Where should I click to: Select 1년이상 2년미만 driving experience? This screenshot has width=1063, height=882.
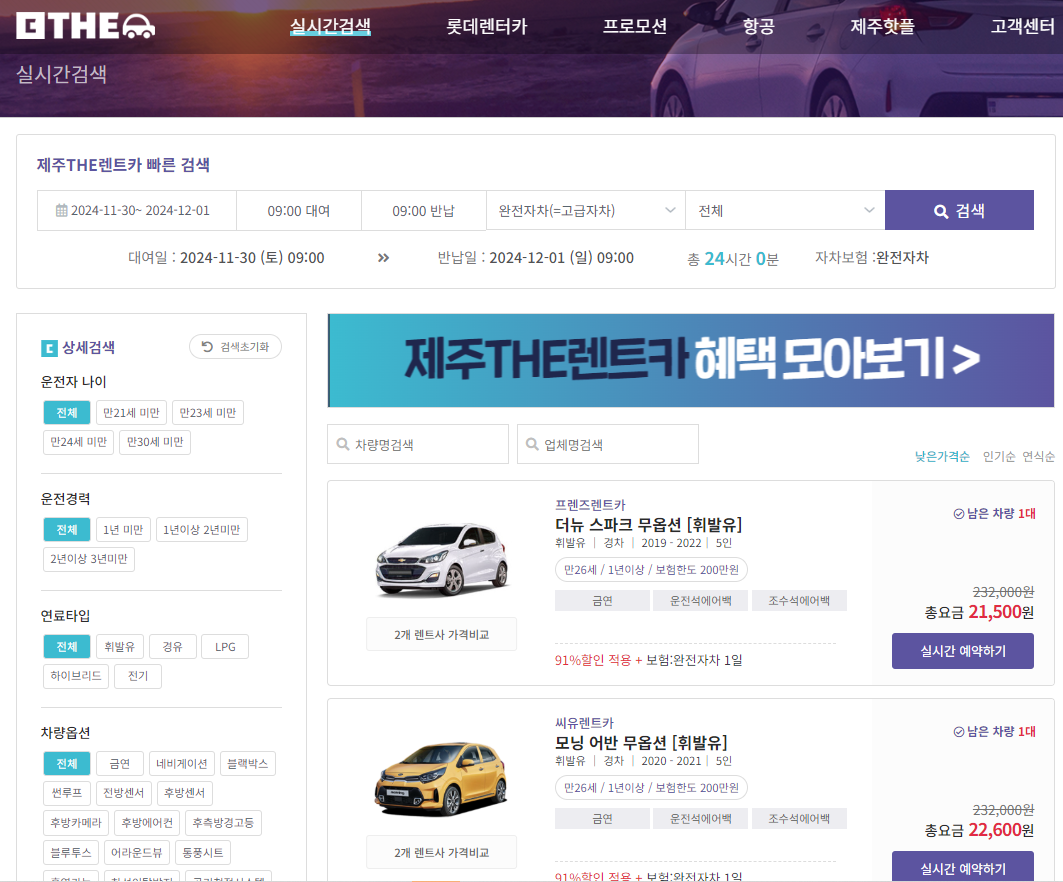click(x=201, y=529)
